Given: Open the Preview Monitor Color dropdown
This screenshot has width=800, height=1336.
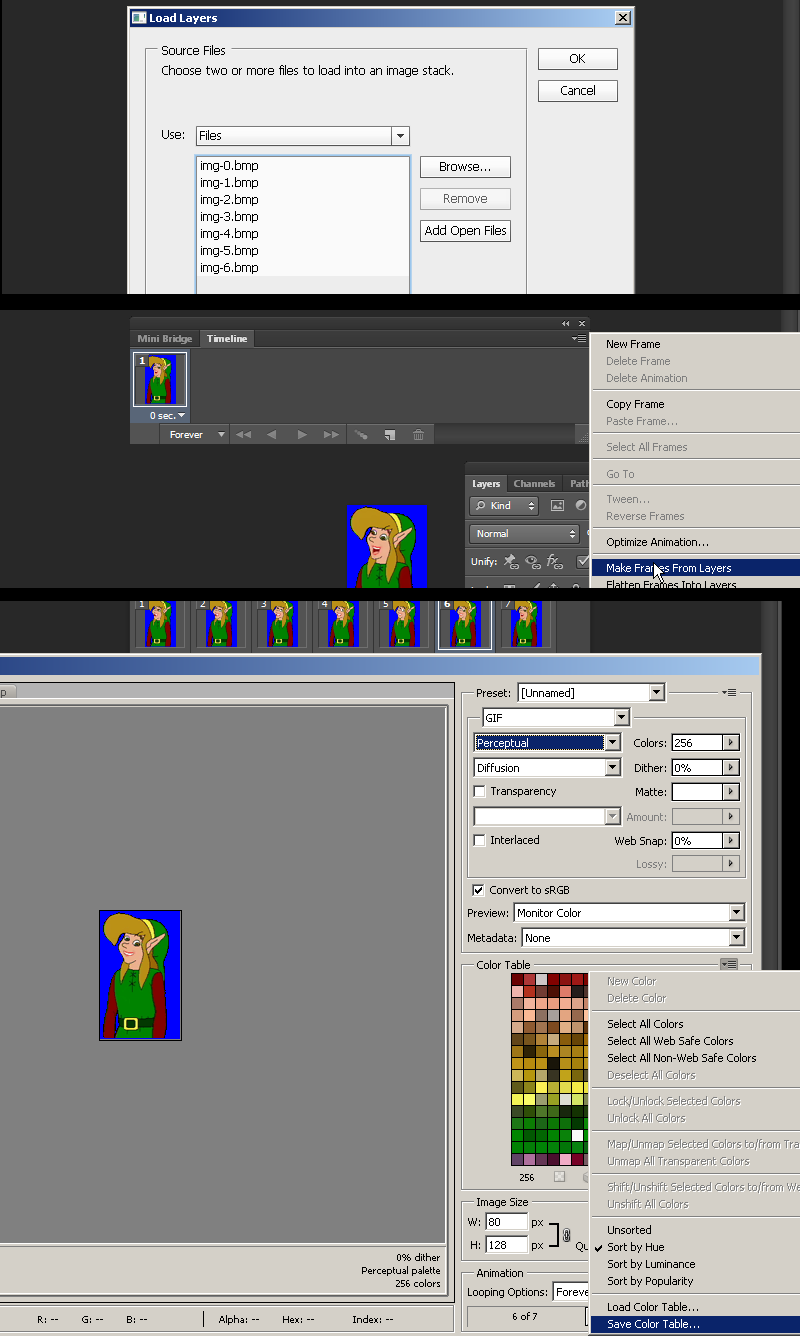Looking at the screenshot, I should point(736,913).
